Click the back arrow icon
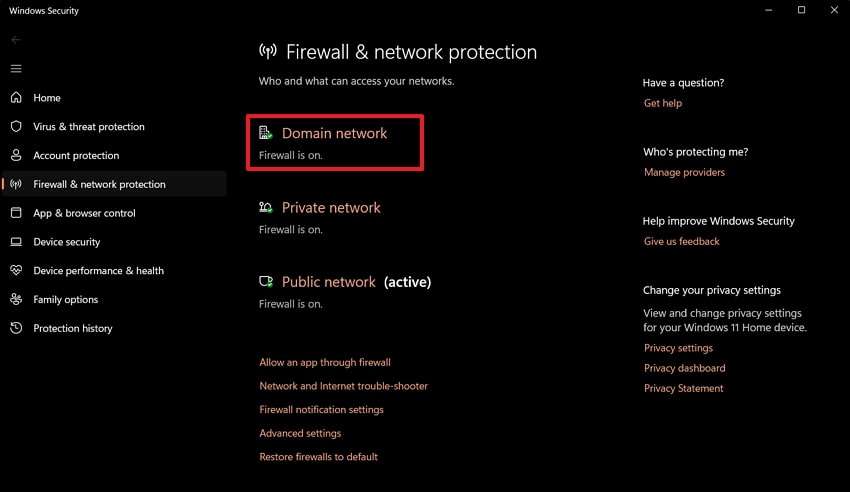This screenshot has height=492, width=850. [15, 40]
